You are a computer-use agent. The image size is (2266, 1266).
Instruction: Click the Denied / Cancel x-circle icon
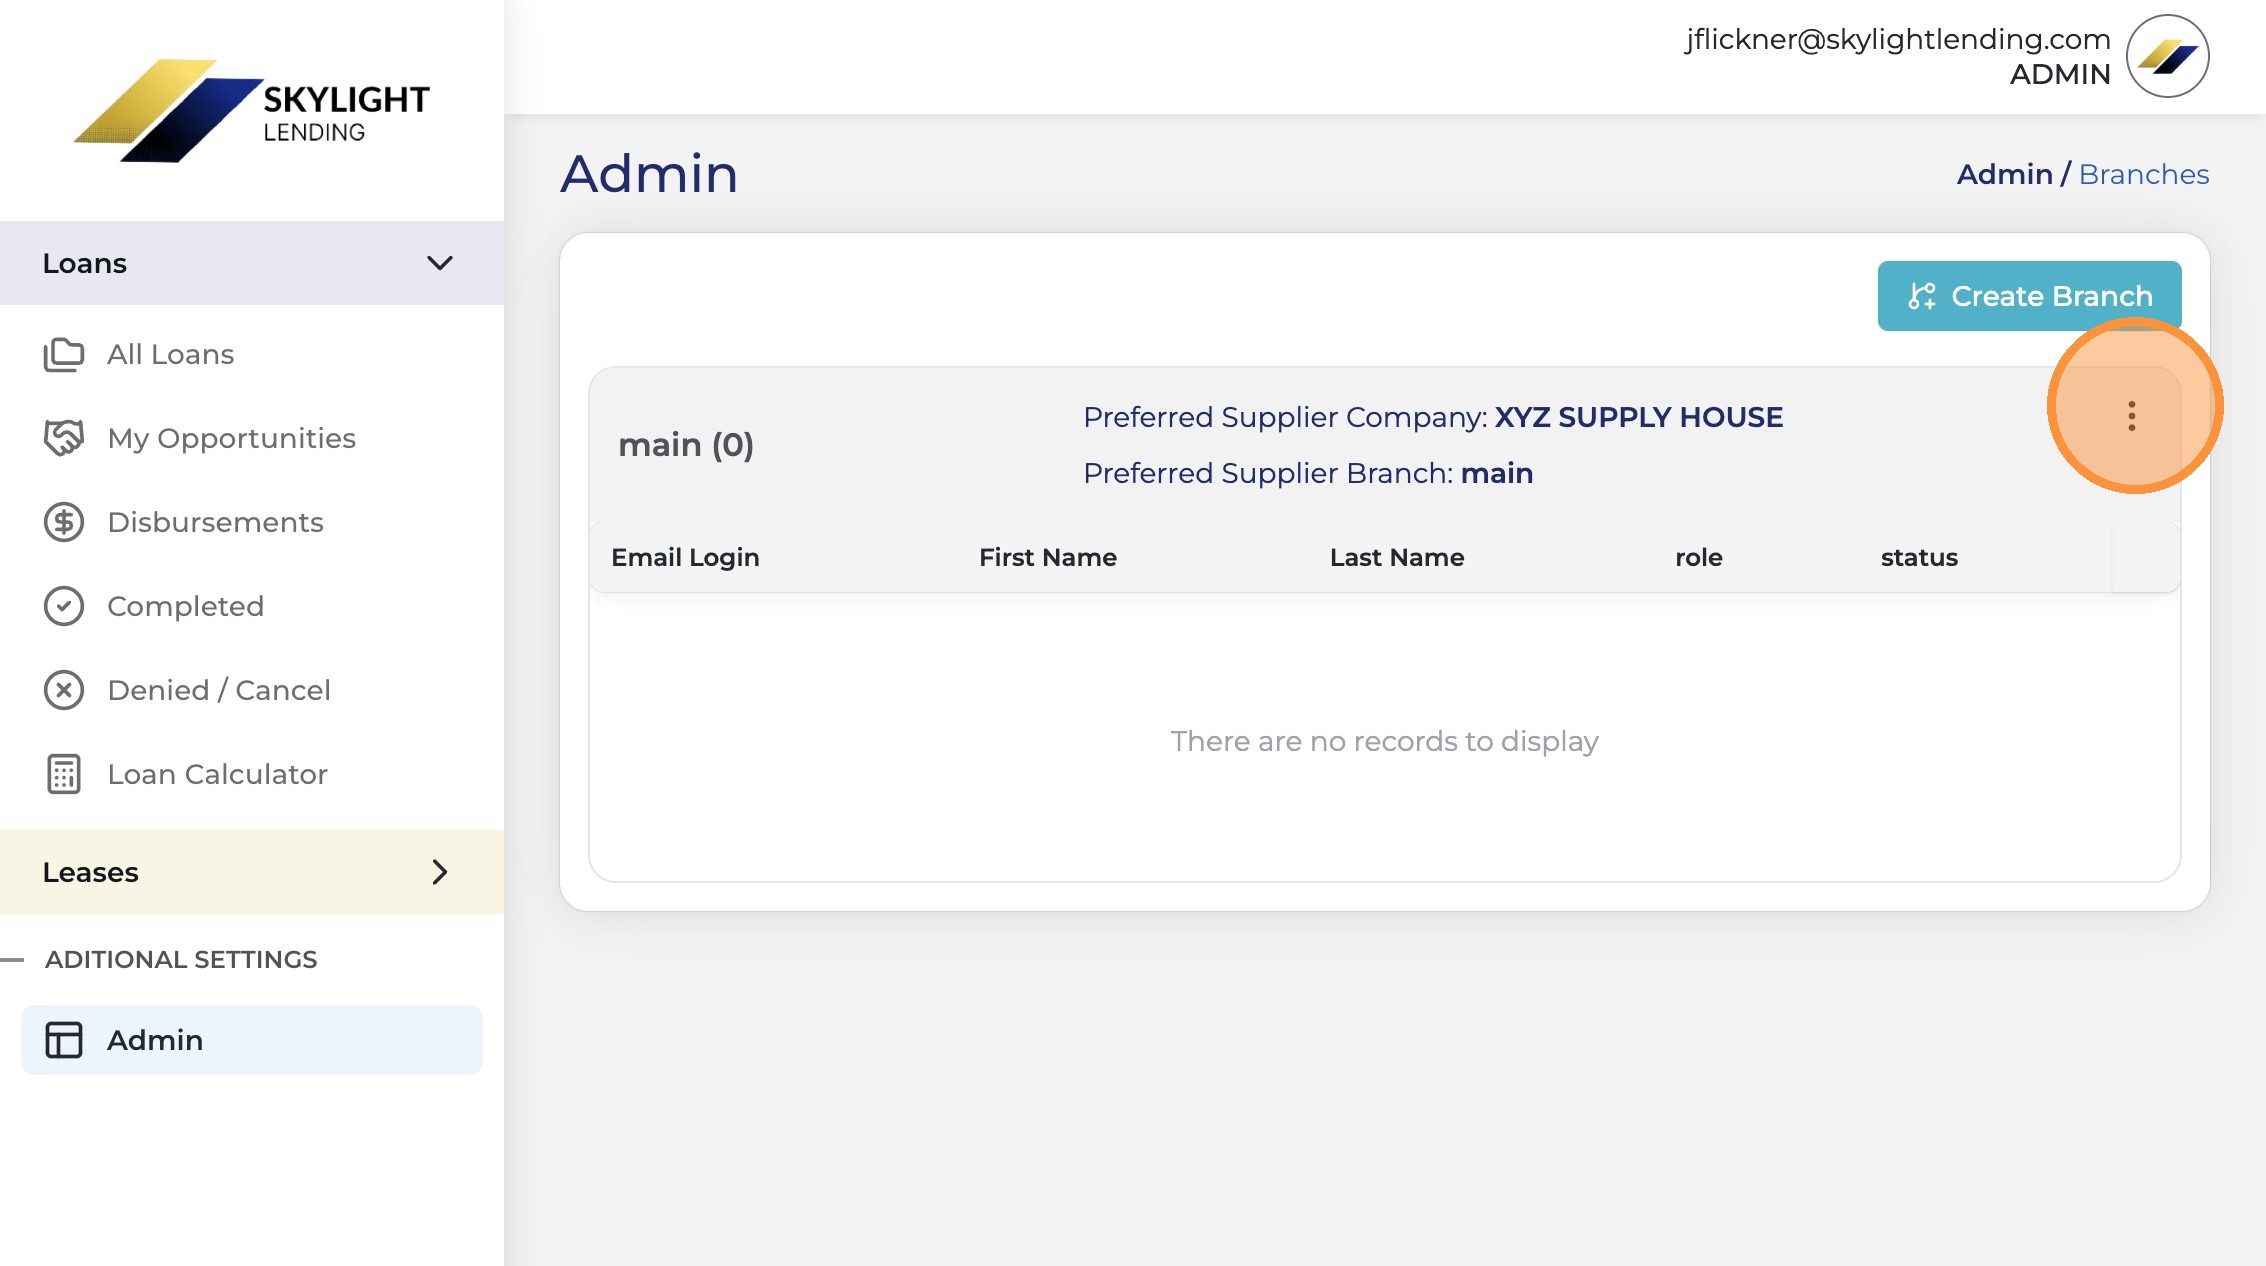pyautogui.click(x=64, y=690)
